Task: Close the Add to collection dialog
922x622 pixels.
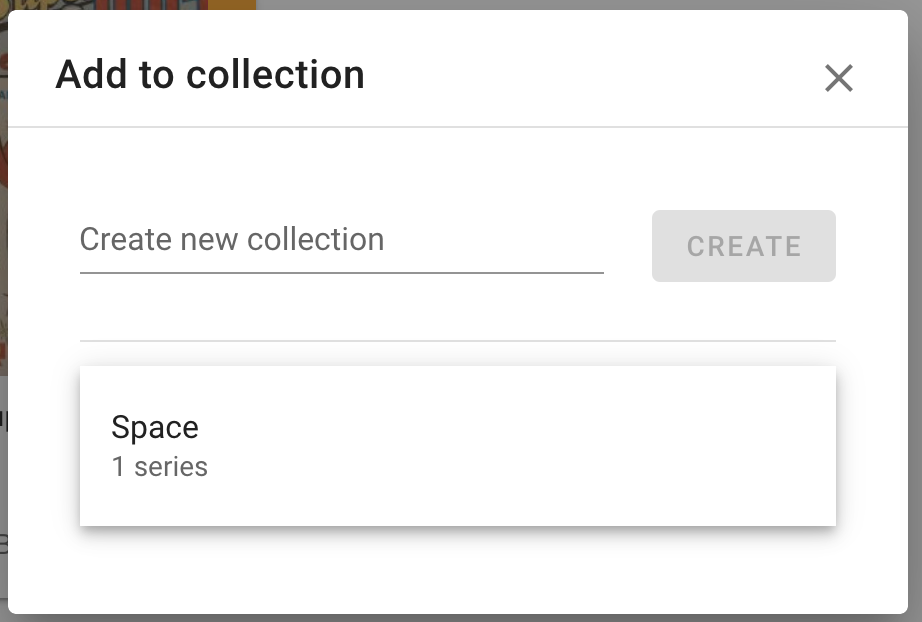Action: [838, 78]
